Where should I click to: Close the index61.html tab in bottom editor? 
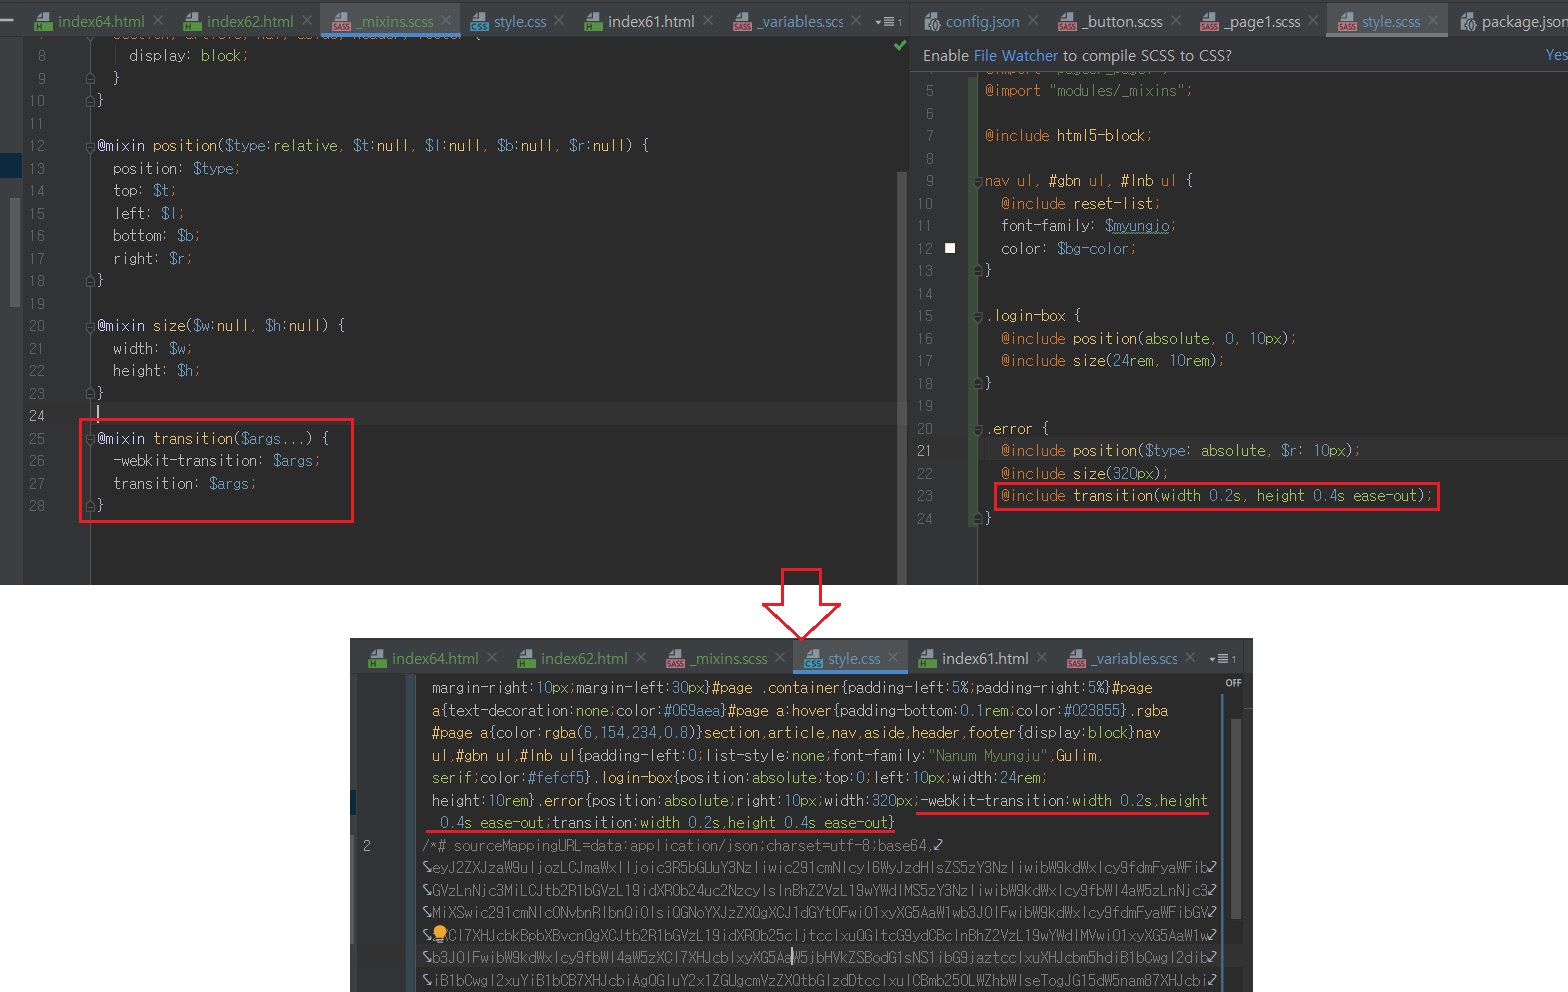tap(1041, 657)
